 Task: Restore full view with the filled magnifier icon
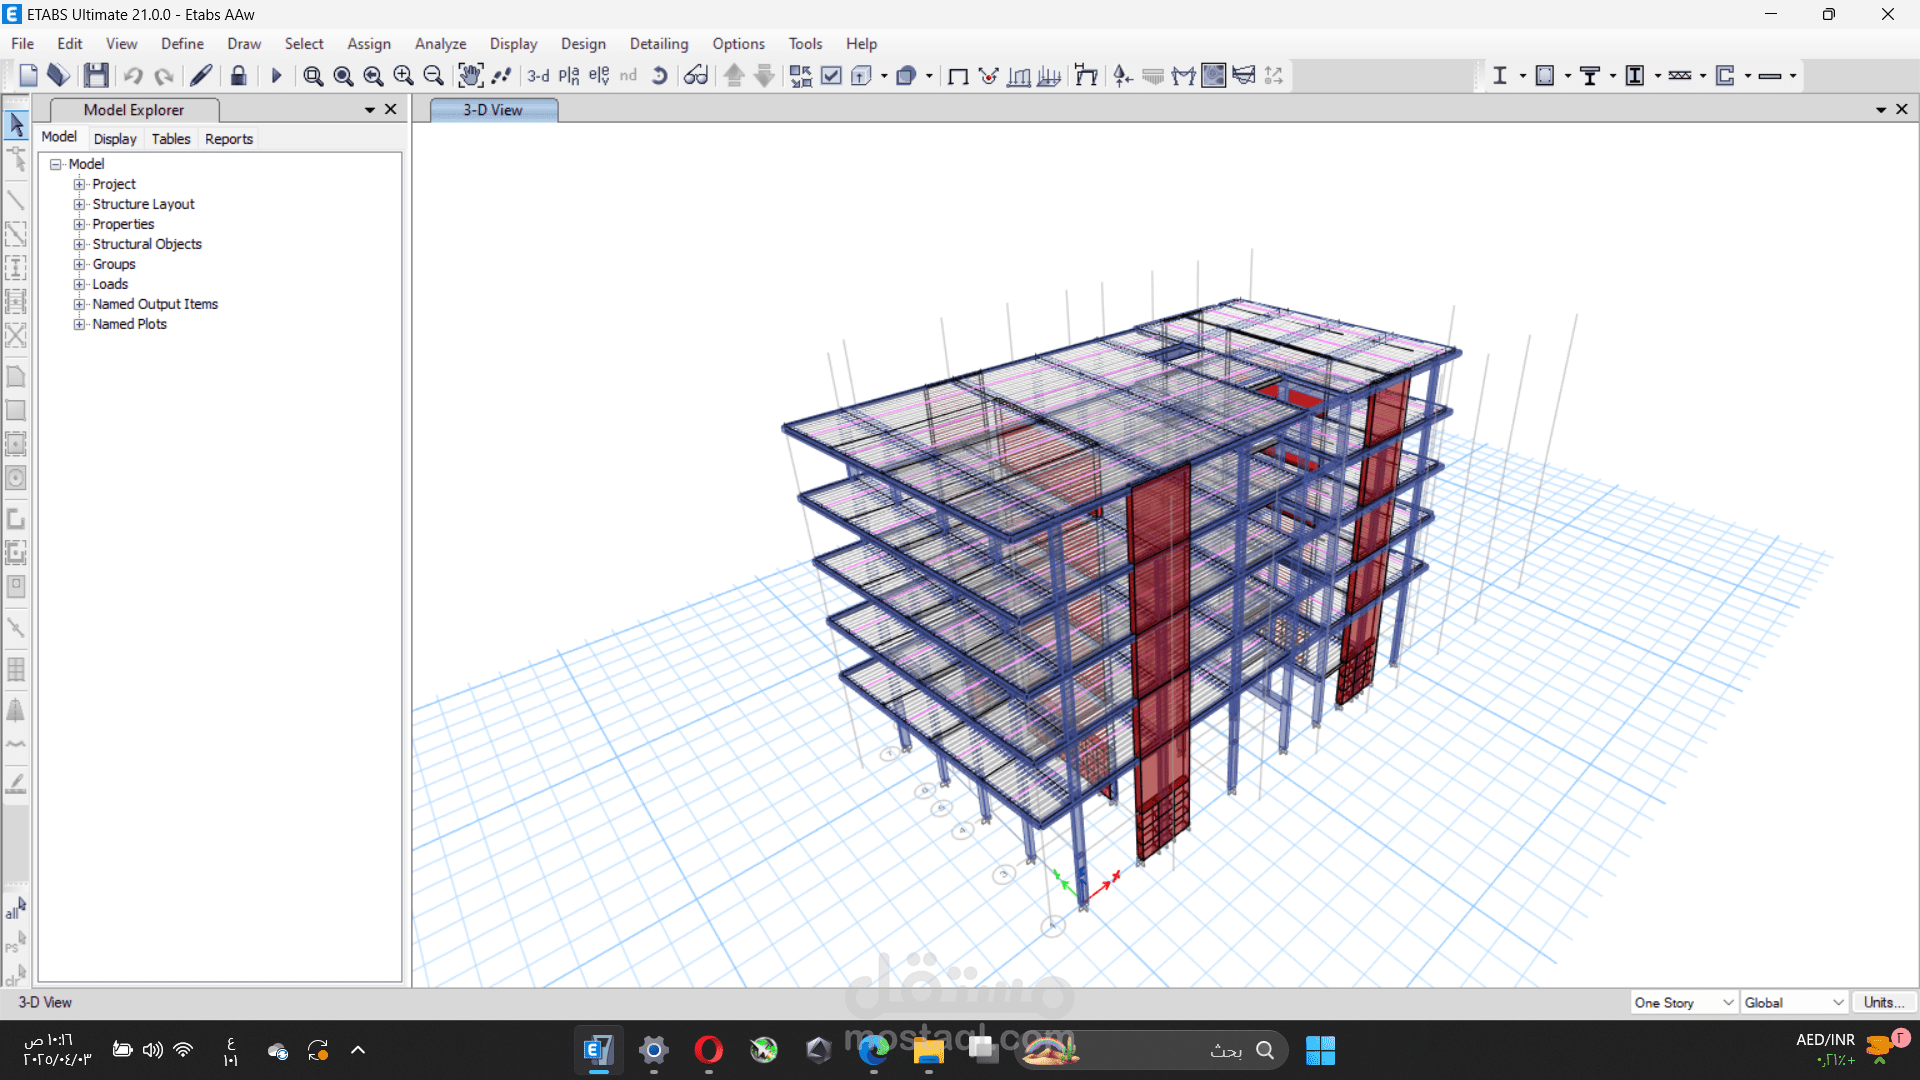tap(343, 75)
